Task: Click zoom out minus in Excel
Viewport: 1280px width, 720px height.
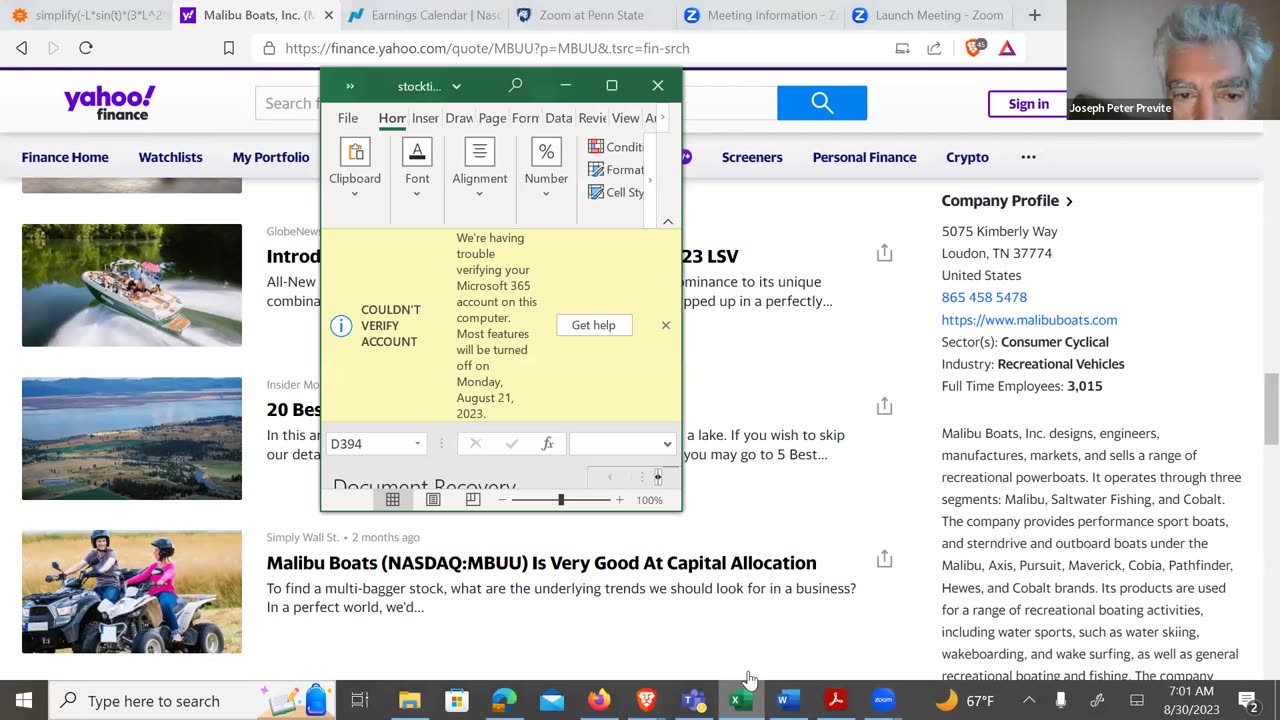Action: coord(502,500)
